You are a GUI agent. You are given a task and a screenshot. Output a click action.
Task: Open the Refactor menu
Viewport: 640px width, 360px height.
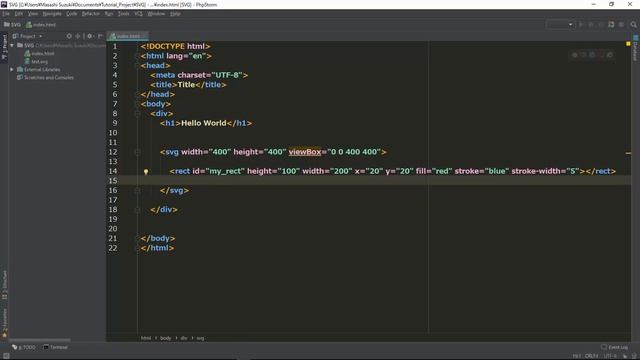91,13
